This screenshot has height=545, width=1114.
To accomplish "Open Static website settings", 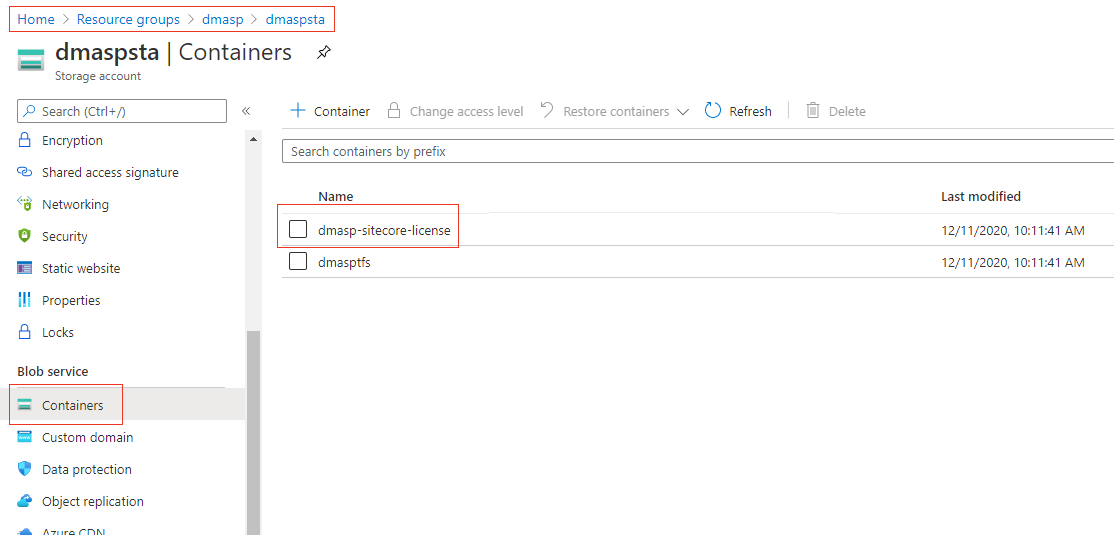I will pyautogui.click(x=81, y=269).
